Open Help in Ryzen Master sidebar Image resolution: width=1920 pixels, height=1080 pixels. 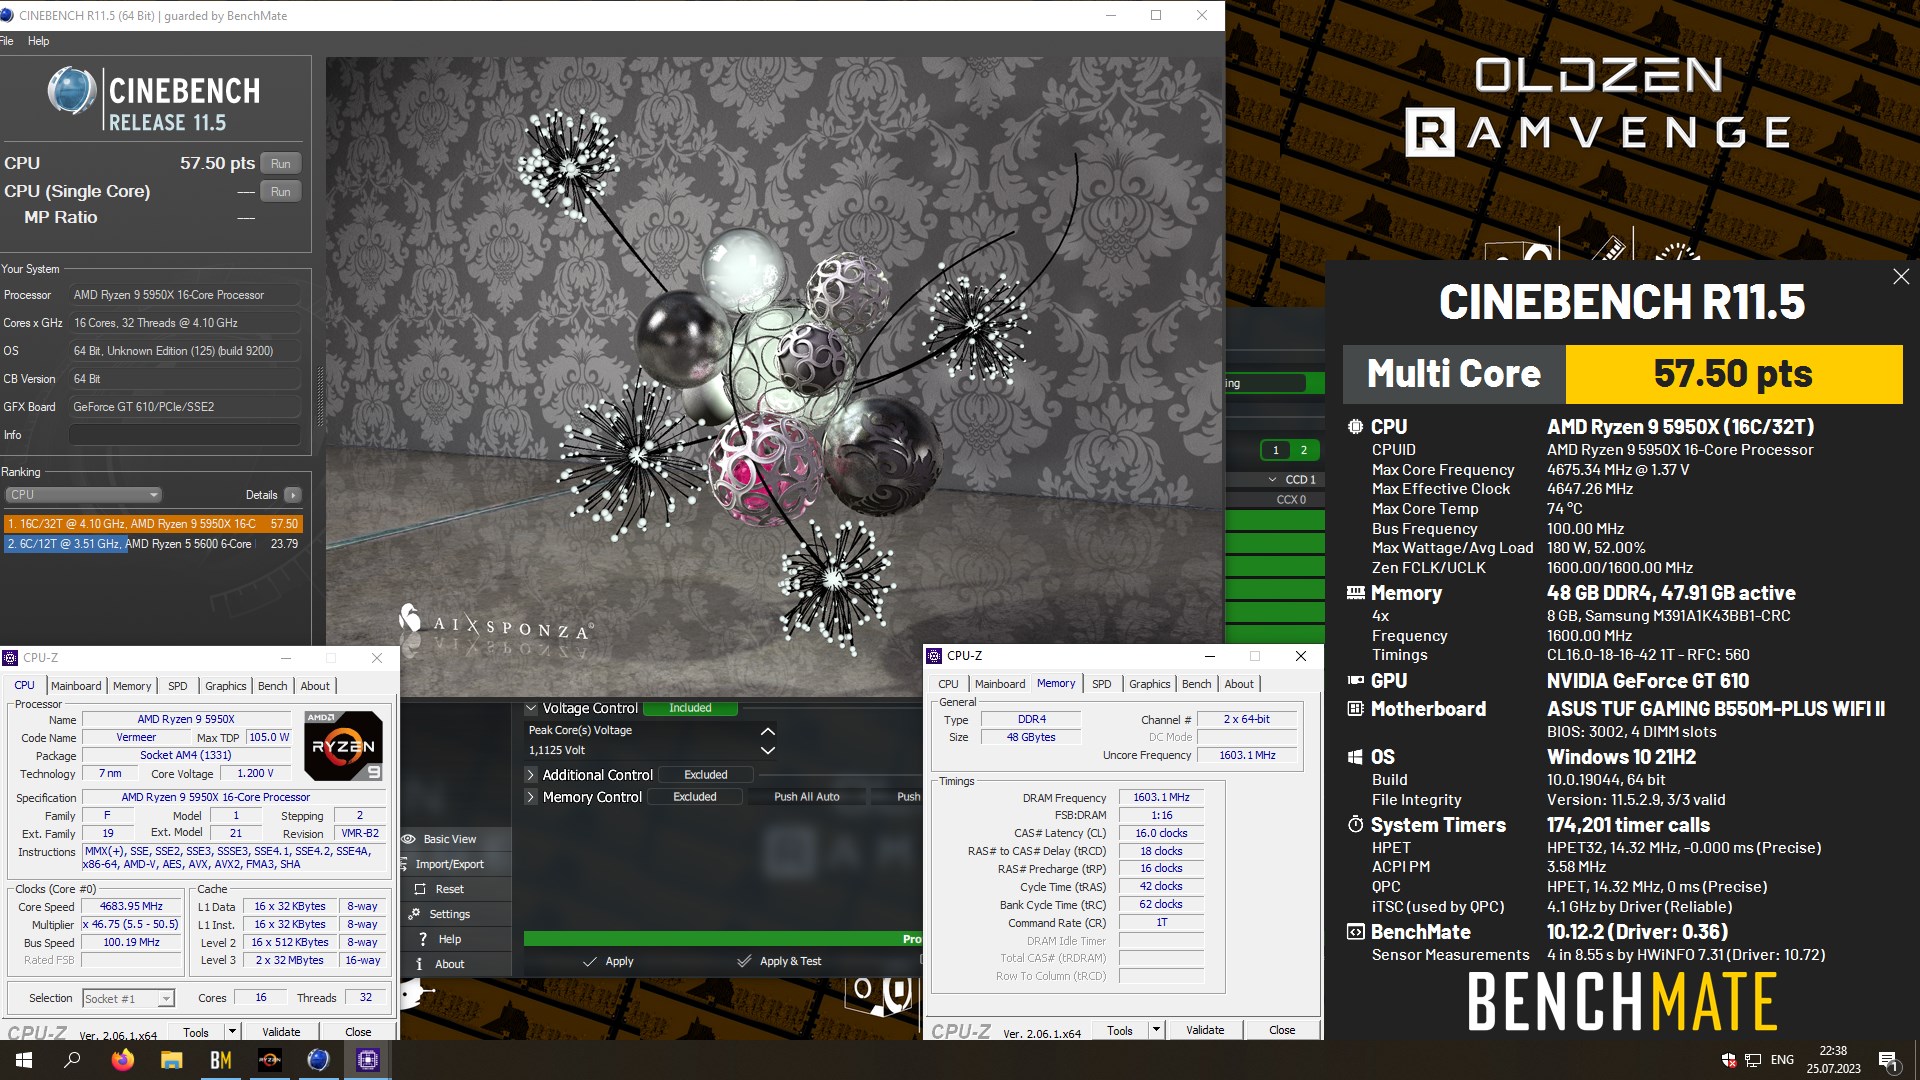(449, 939)
